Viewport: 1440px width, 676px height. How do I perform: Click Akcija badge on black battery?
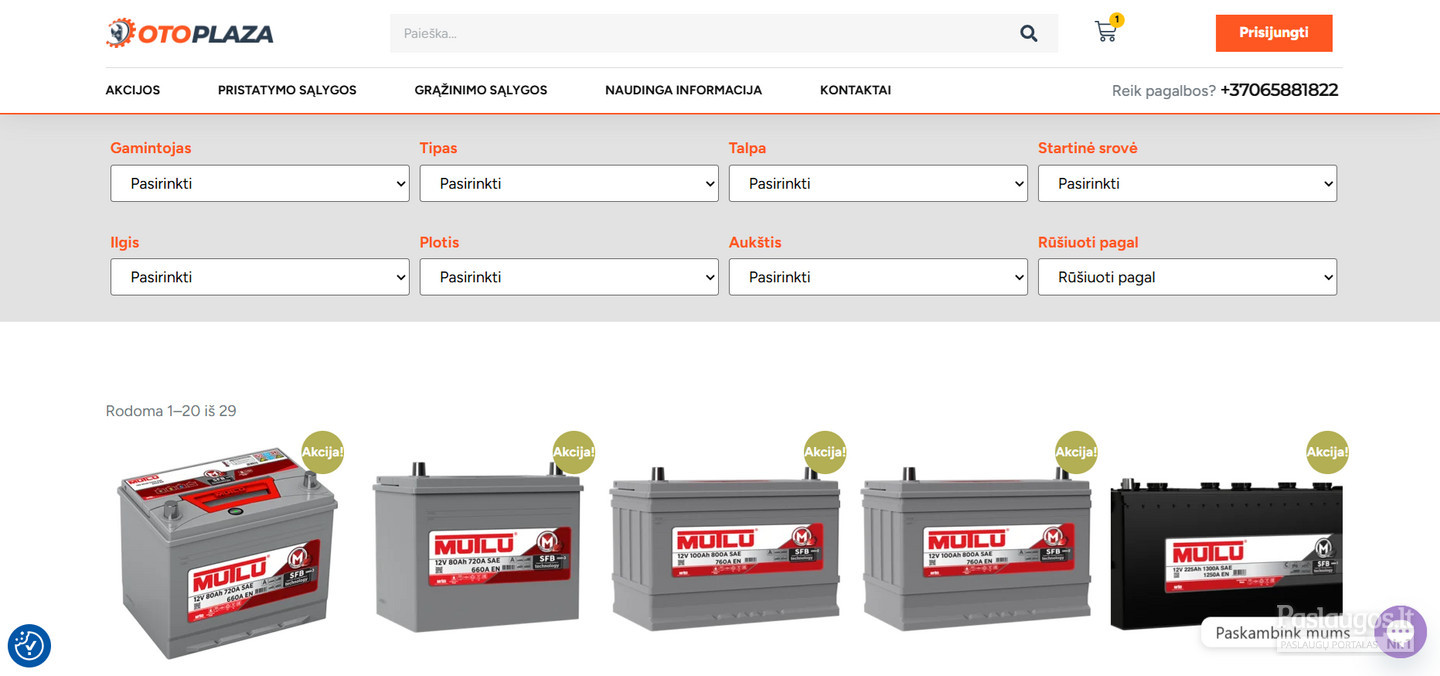[x=1327, y=452]
